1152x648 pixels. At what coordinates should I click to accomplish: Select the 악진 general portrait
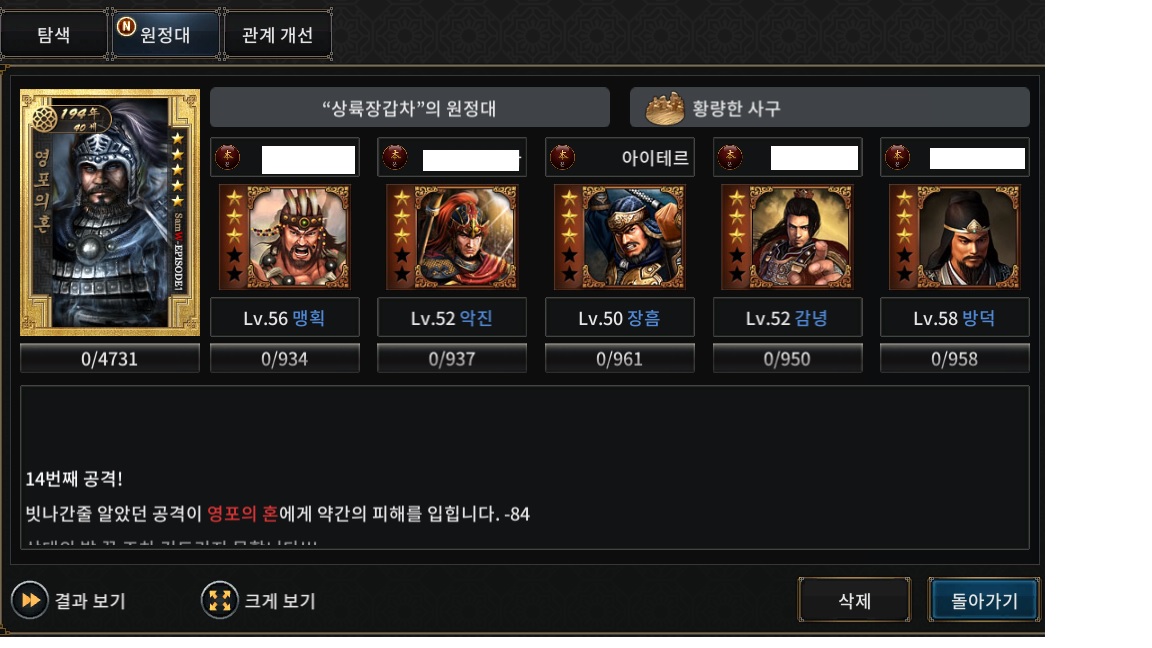453,237
